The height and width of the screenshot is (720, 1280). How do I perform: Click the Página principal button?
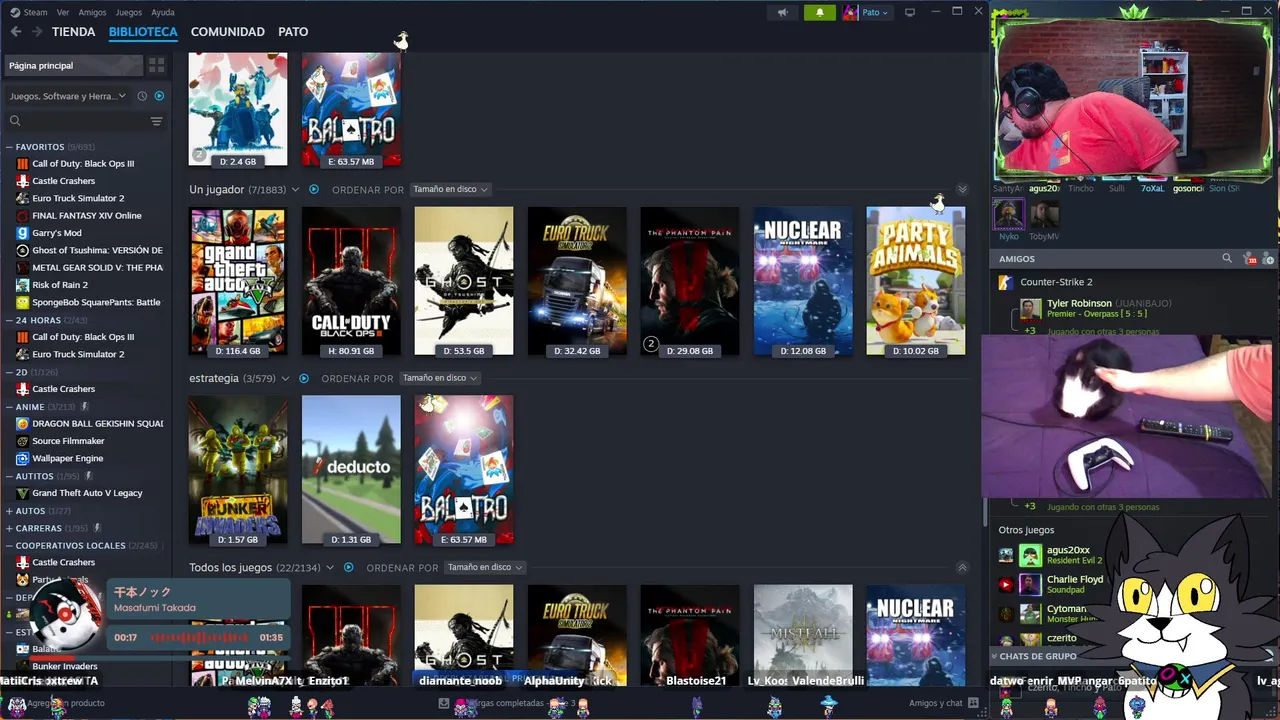click(72, 65)
